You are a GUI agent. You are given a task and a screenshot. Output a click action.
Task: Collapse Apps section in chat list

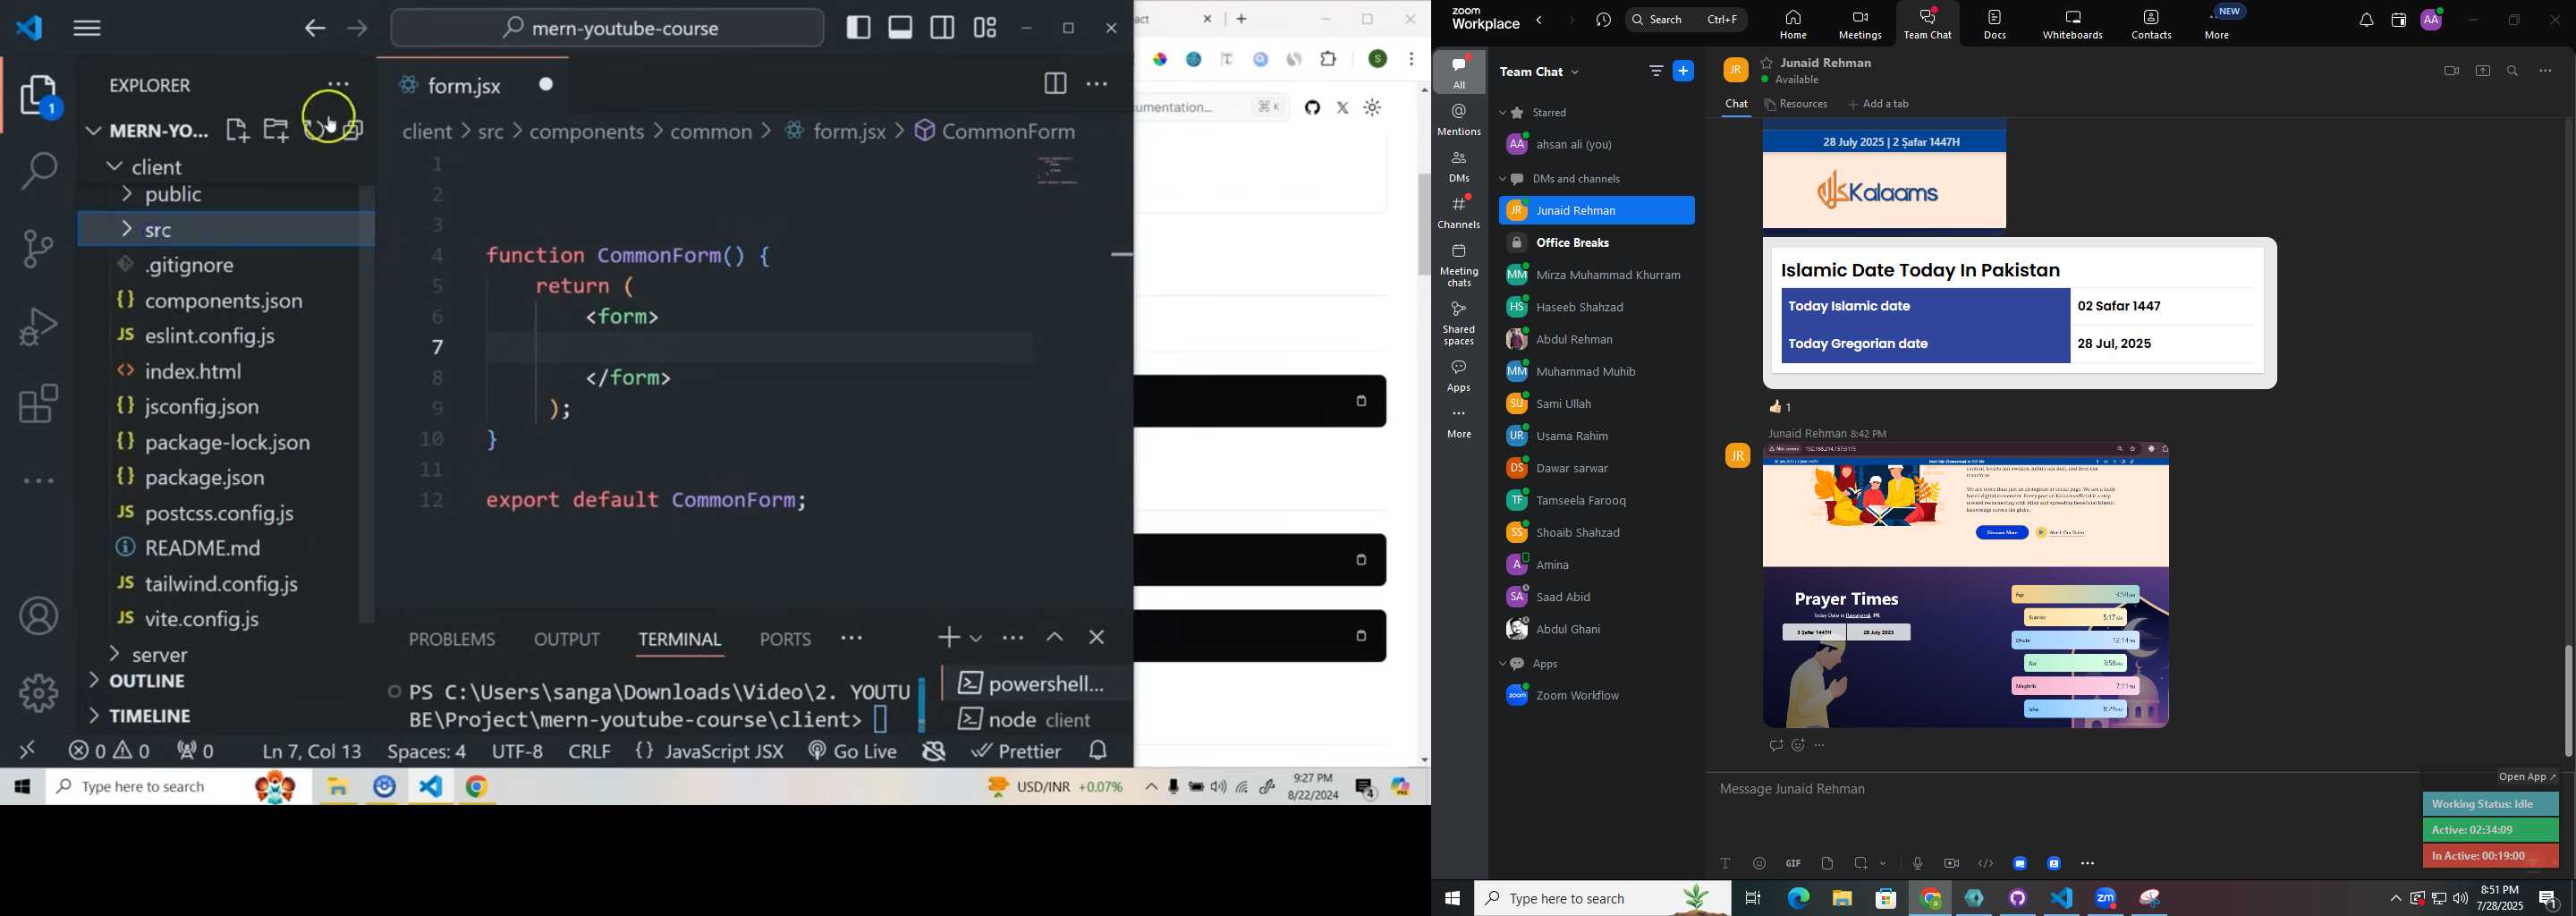coord(1503,665)
